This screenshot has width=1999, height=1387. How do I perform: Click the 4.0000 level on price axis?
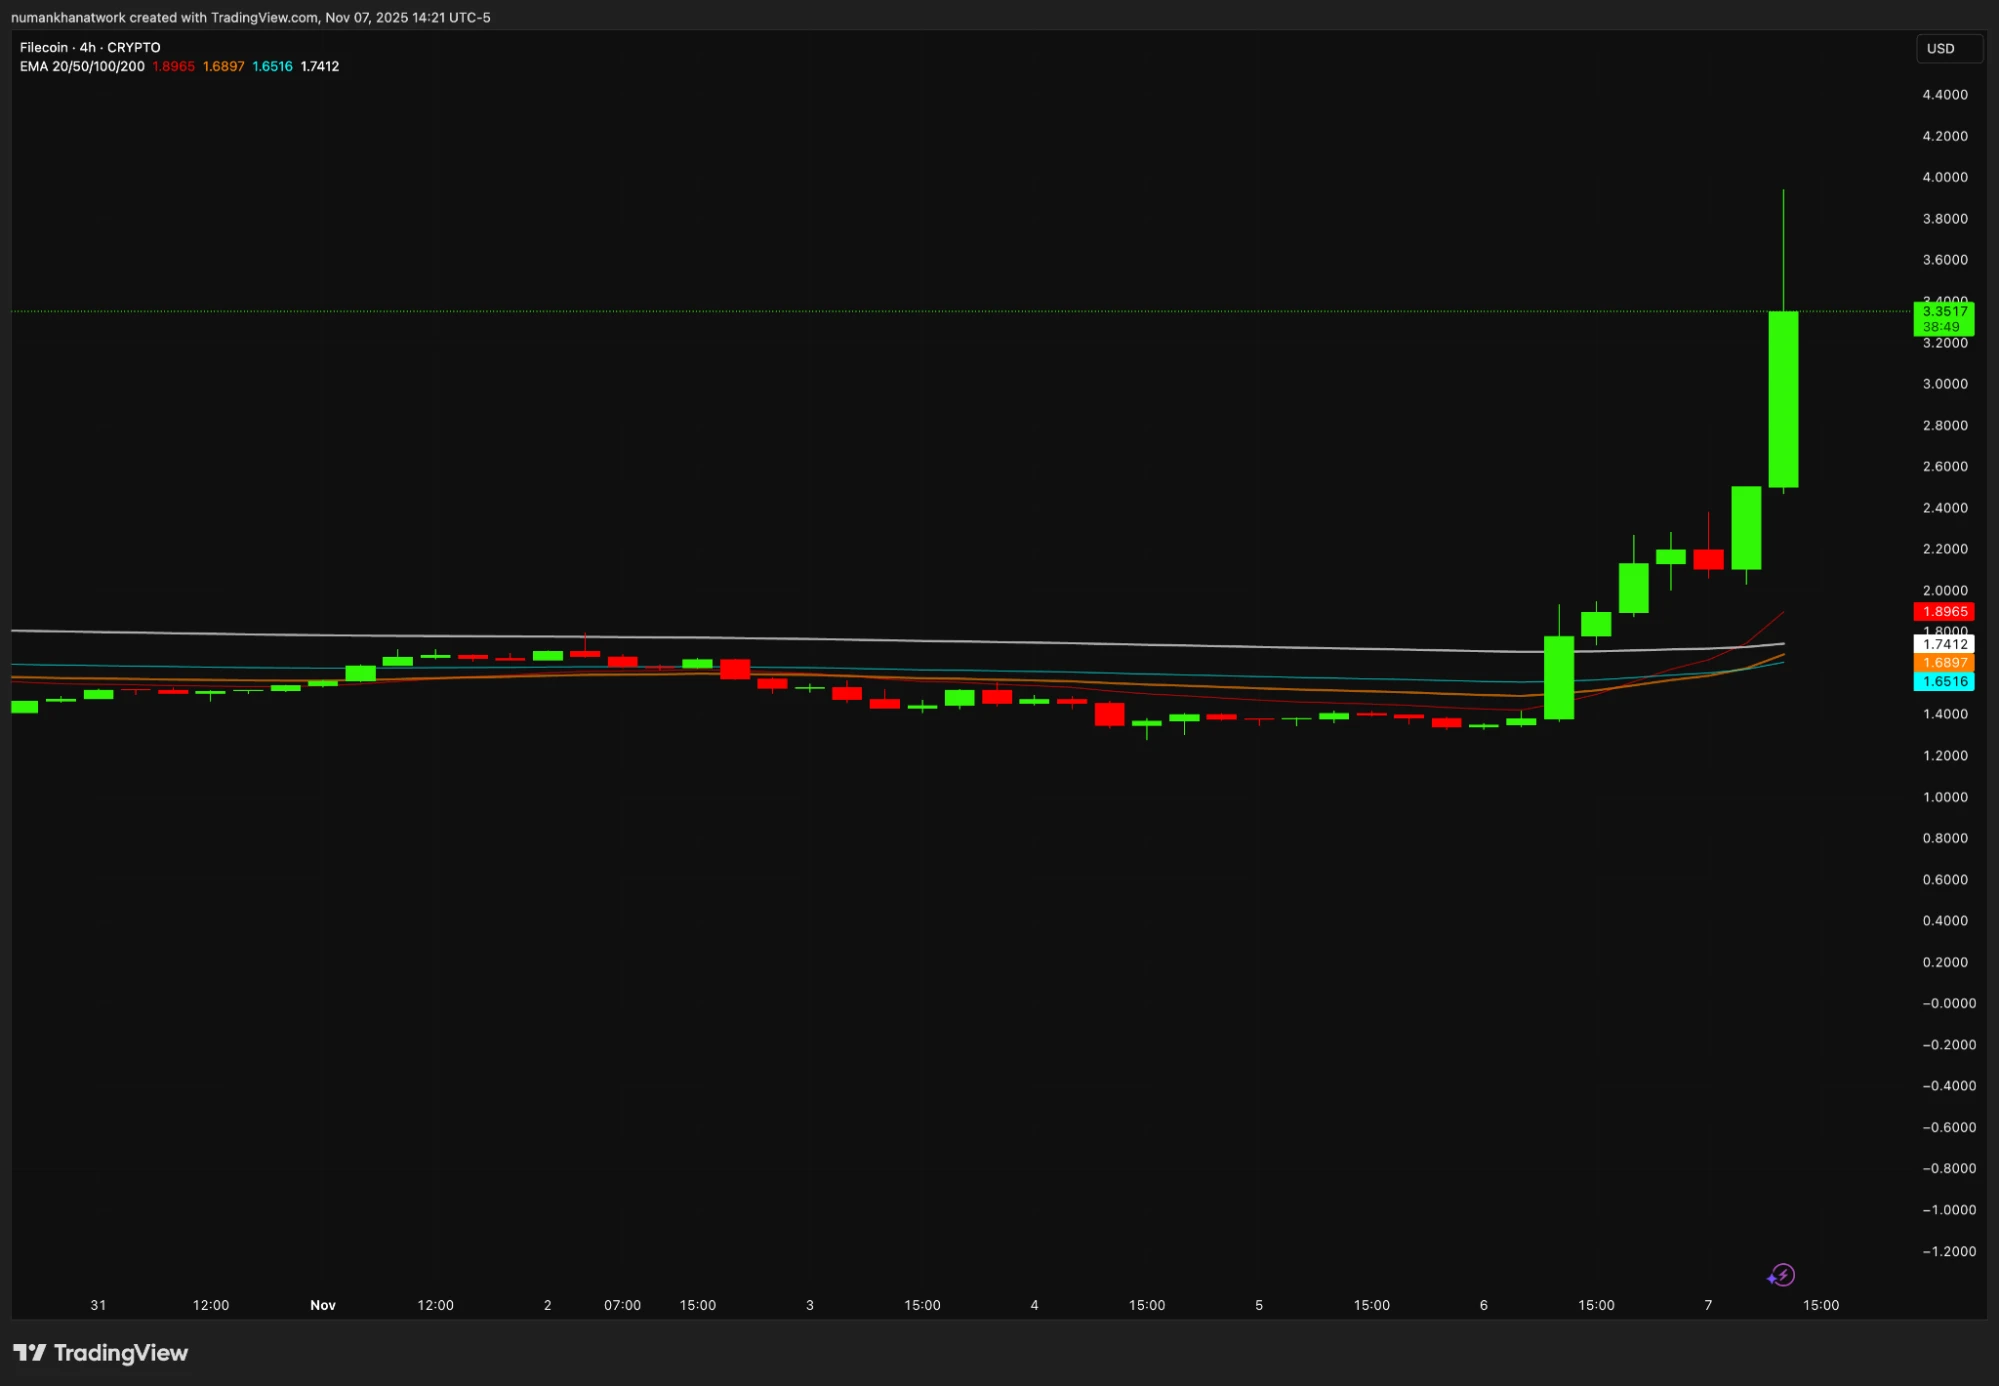point(1944,177)
